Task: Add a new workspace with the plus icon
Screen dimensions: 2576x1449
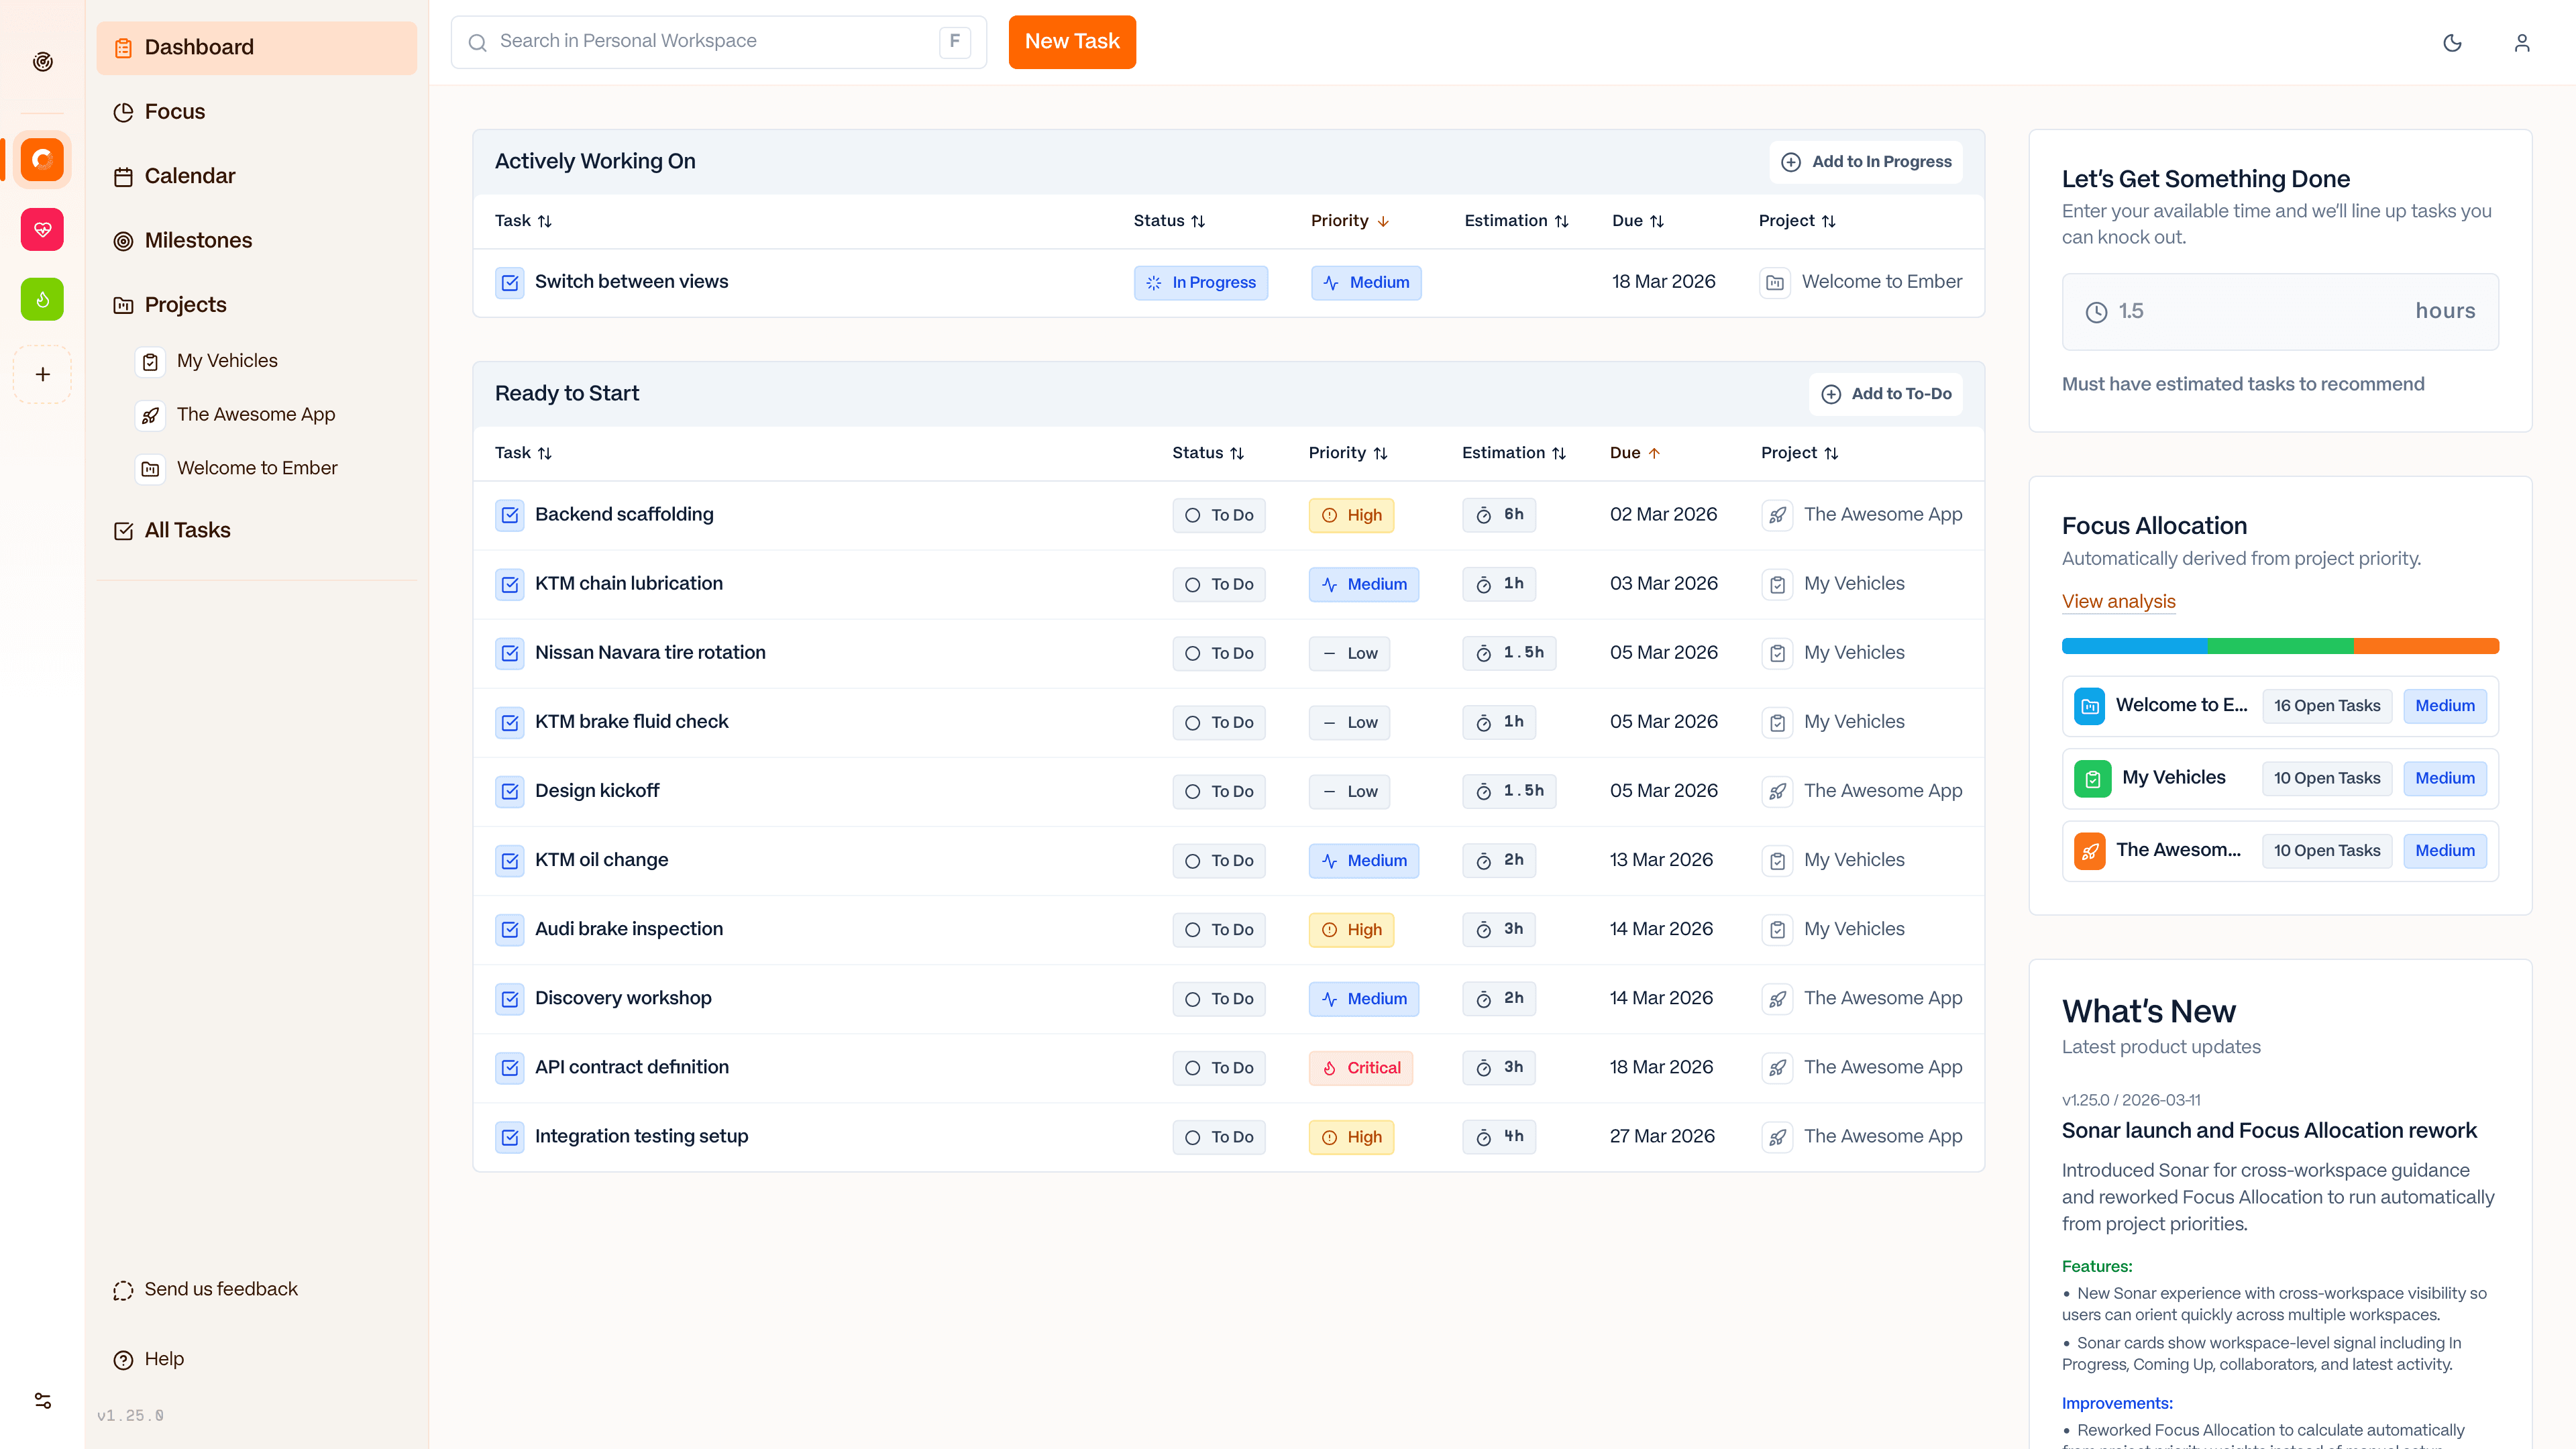Action: (42, 374)
